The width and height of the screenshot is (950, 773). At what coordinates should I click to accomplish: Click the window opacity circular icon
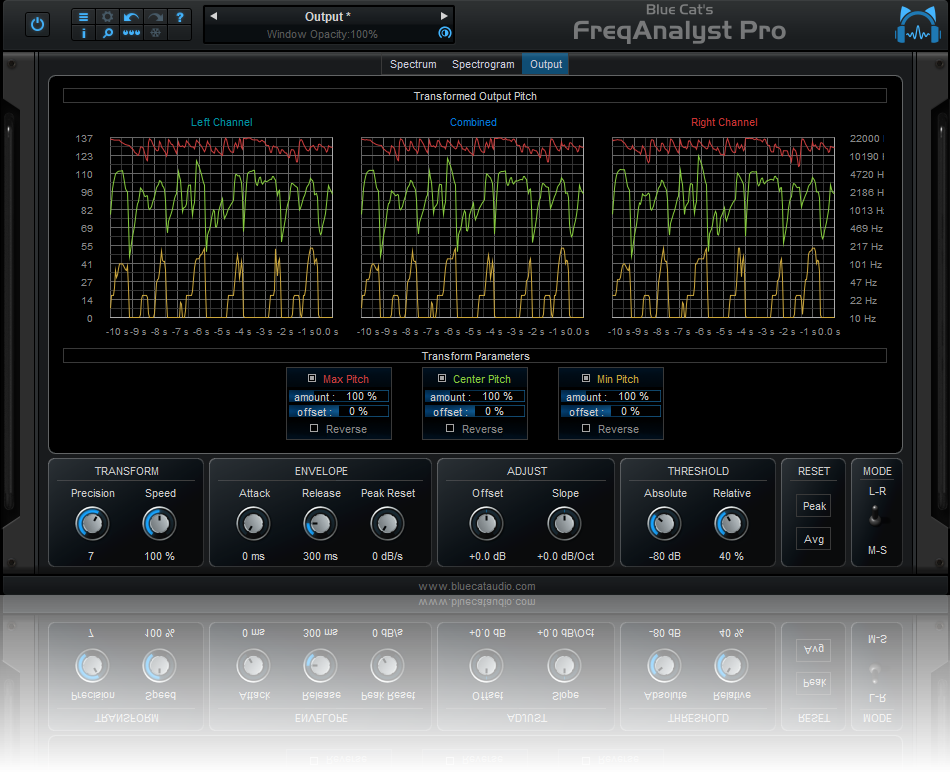point(445,33)
